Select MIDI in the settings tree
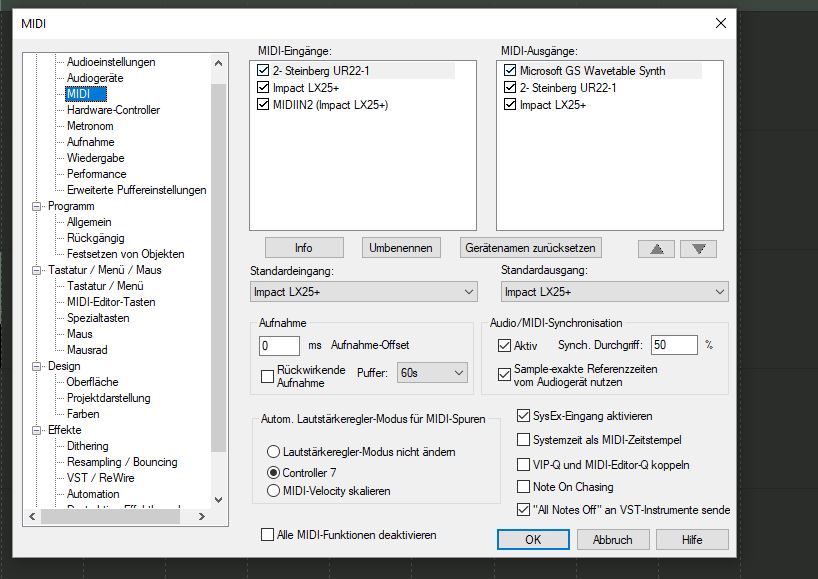This screenshot has width=818, height=579. click(86, 94)
